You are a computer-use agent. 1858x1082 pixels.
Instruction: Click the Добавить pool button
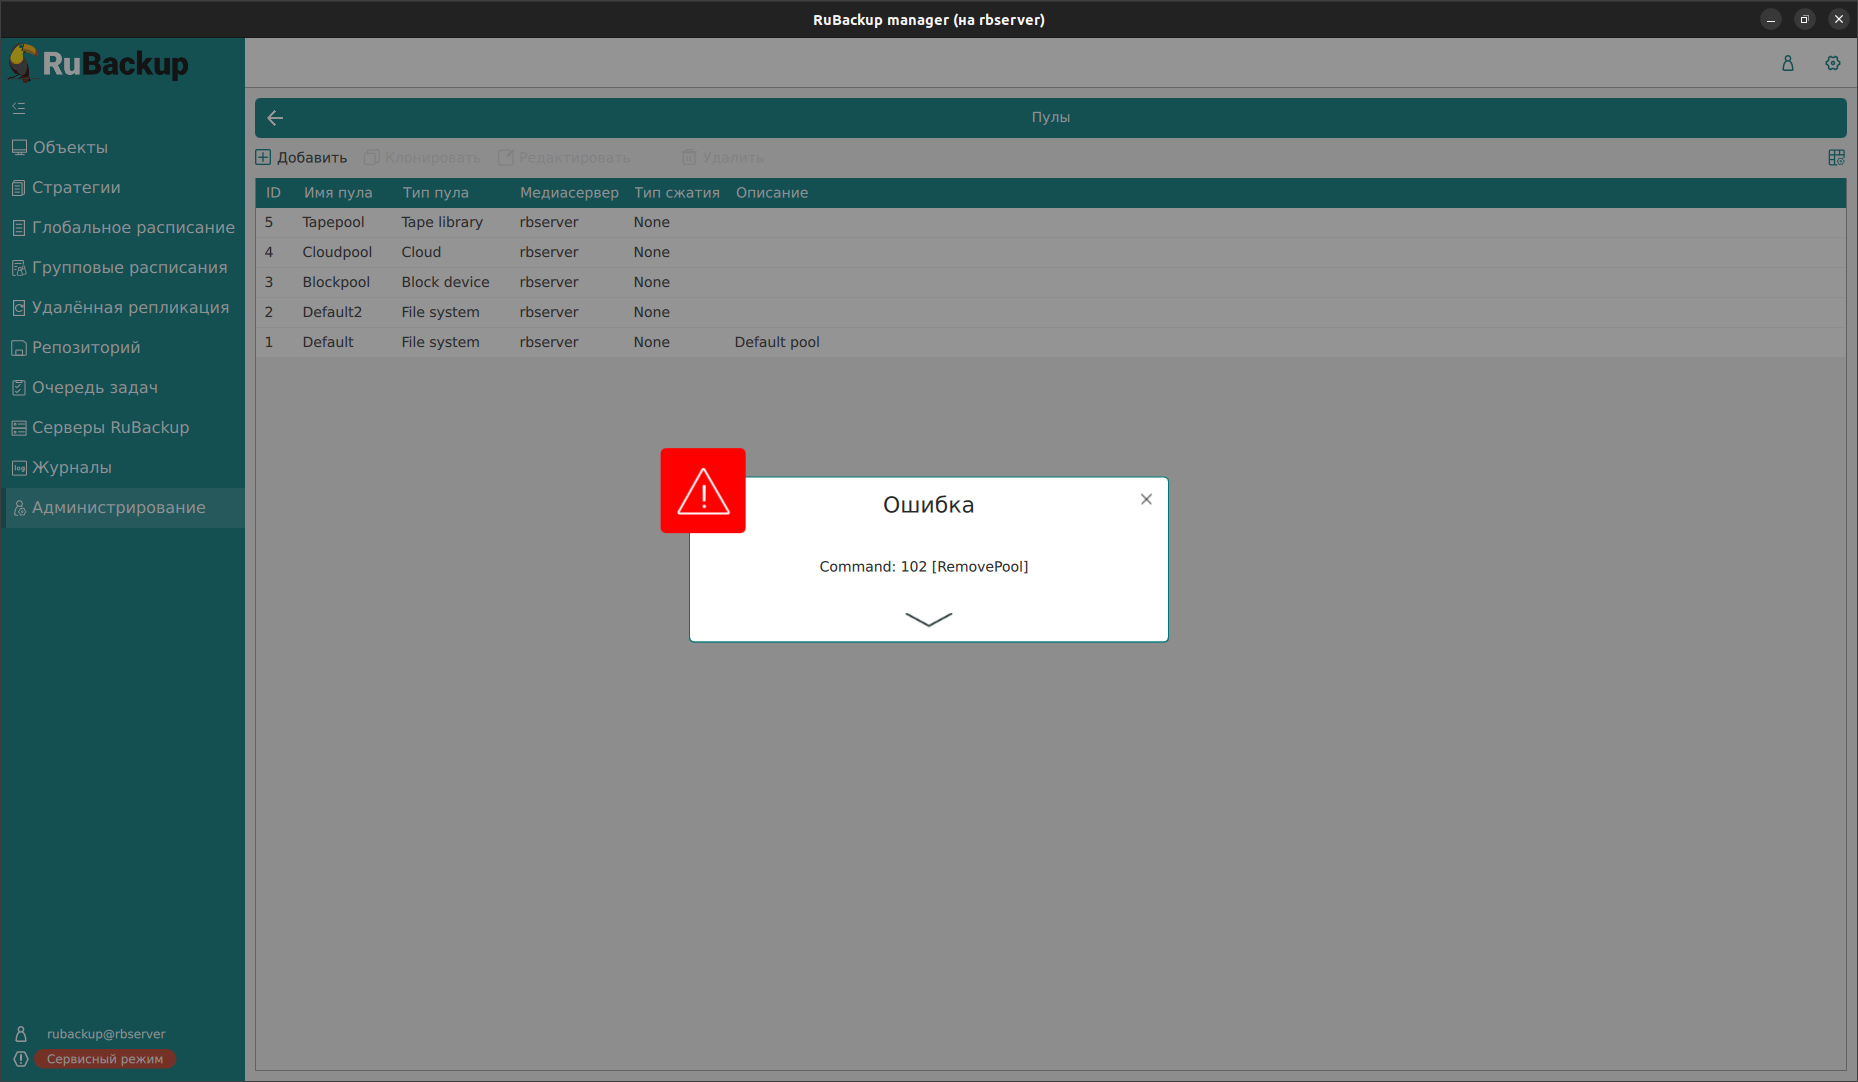tap(301, 158)
